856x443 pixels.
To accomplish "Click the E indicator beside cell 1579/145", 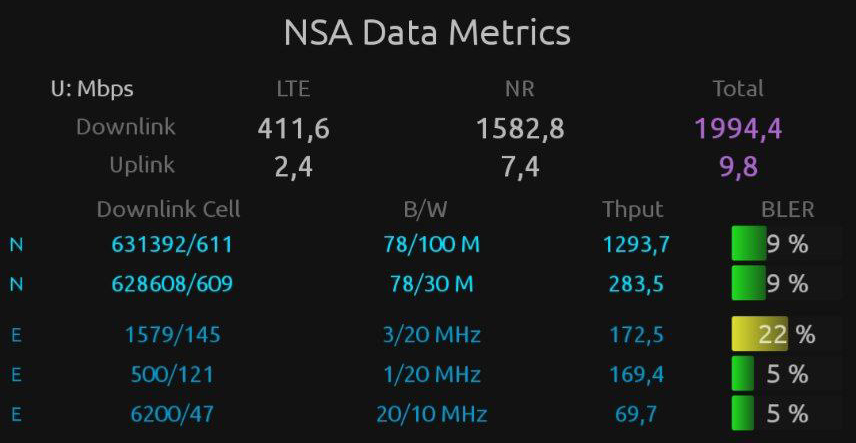I will click(16, 335).
